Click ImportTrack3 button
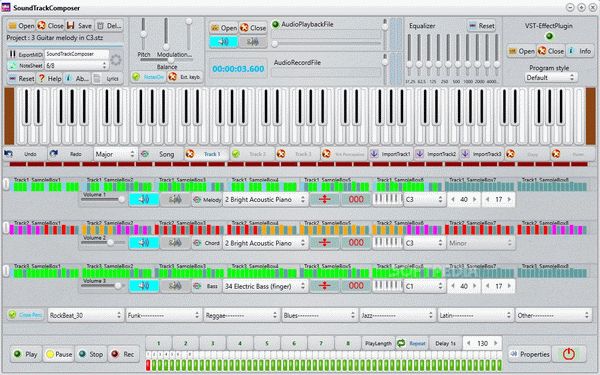Screen dimensions: 600x375 click(482, 154)
